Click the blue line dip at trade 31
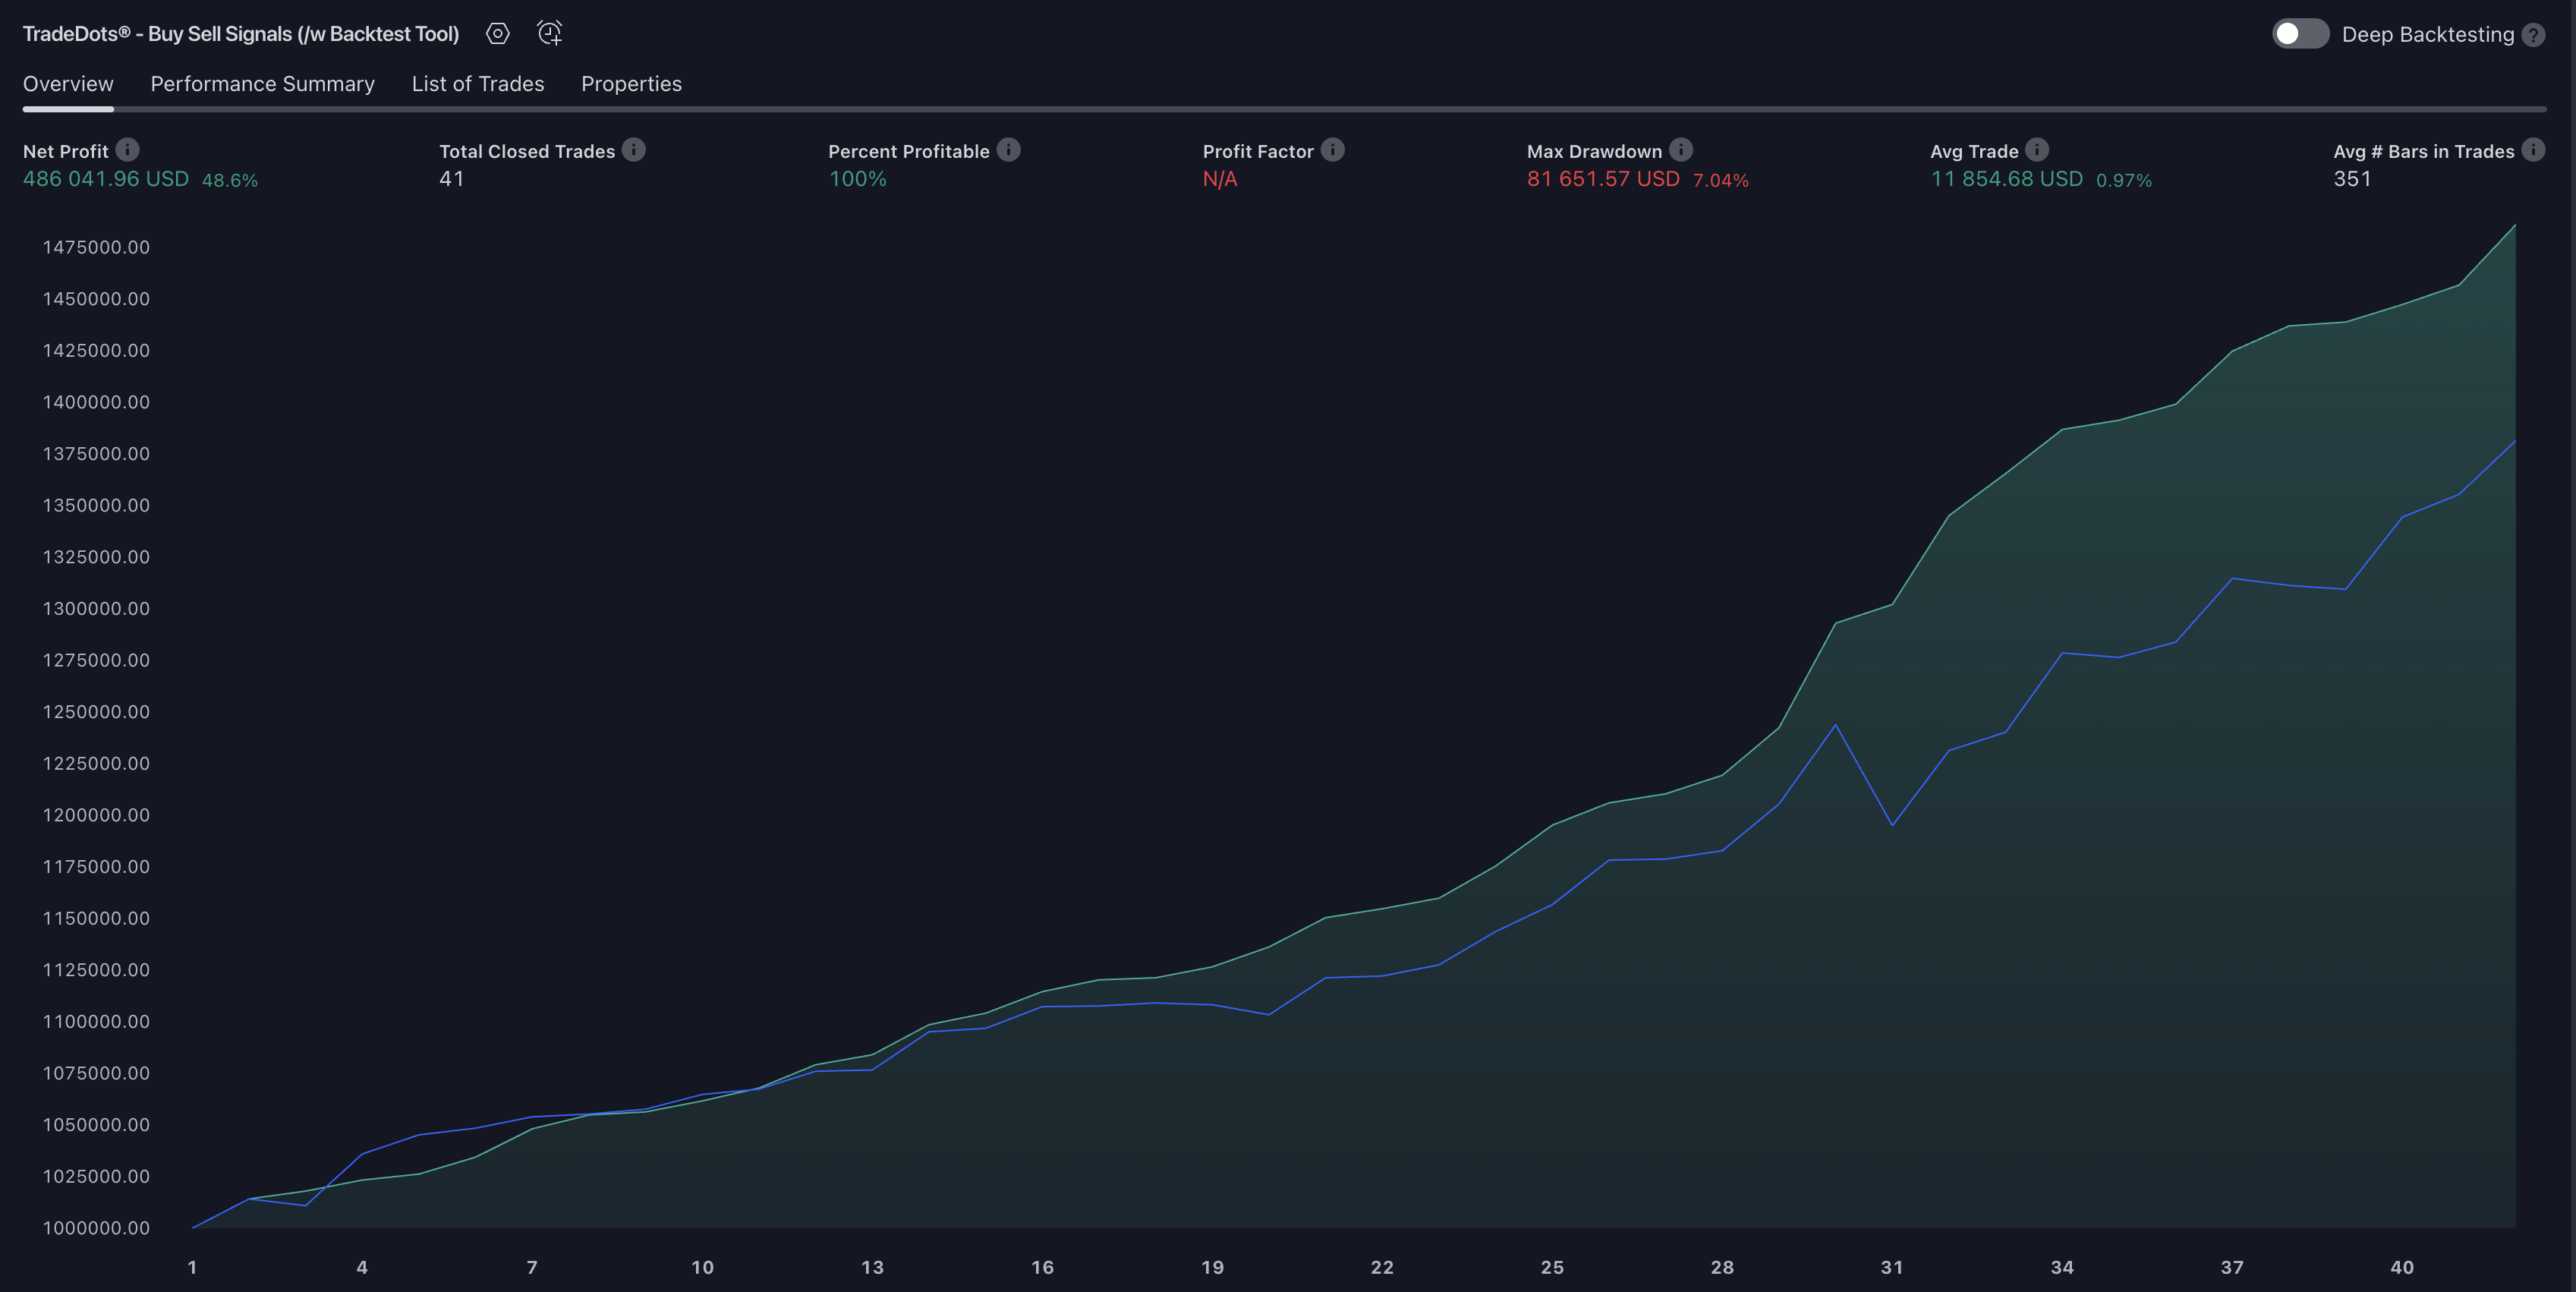The width and height of the screenshot is (2576, 1292). coord(1892,825)
